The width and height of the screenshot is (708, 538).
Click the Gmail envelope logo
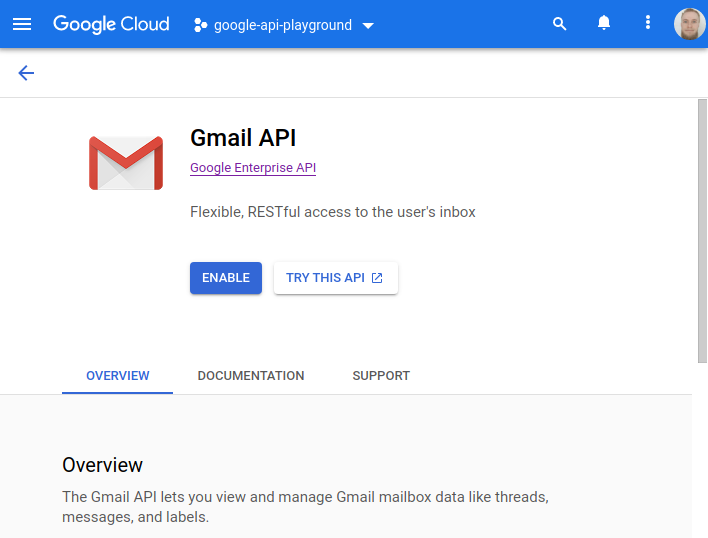coord(125,163)
